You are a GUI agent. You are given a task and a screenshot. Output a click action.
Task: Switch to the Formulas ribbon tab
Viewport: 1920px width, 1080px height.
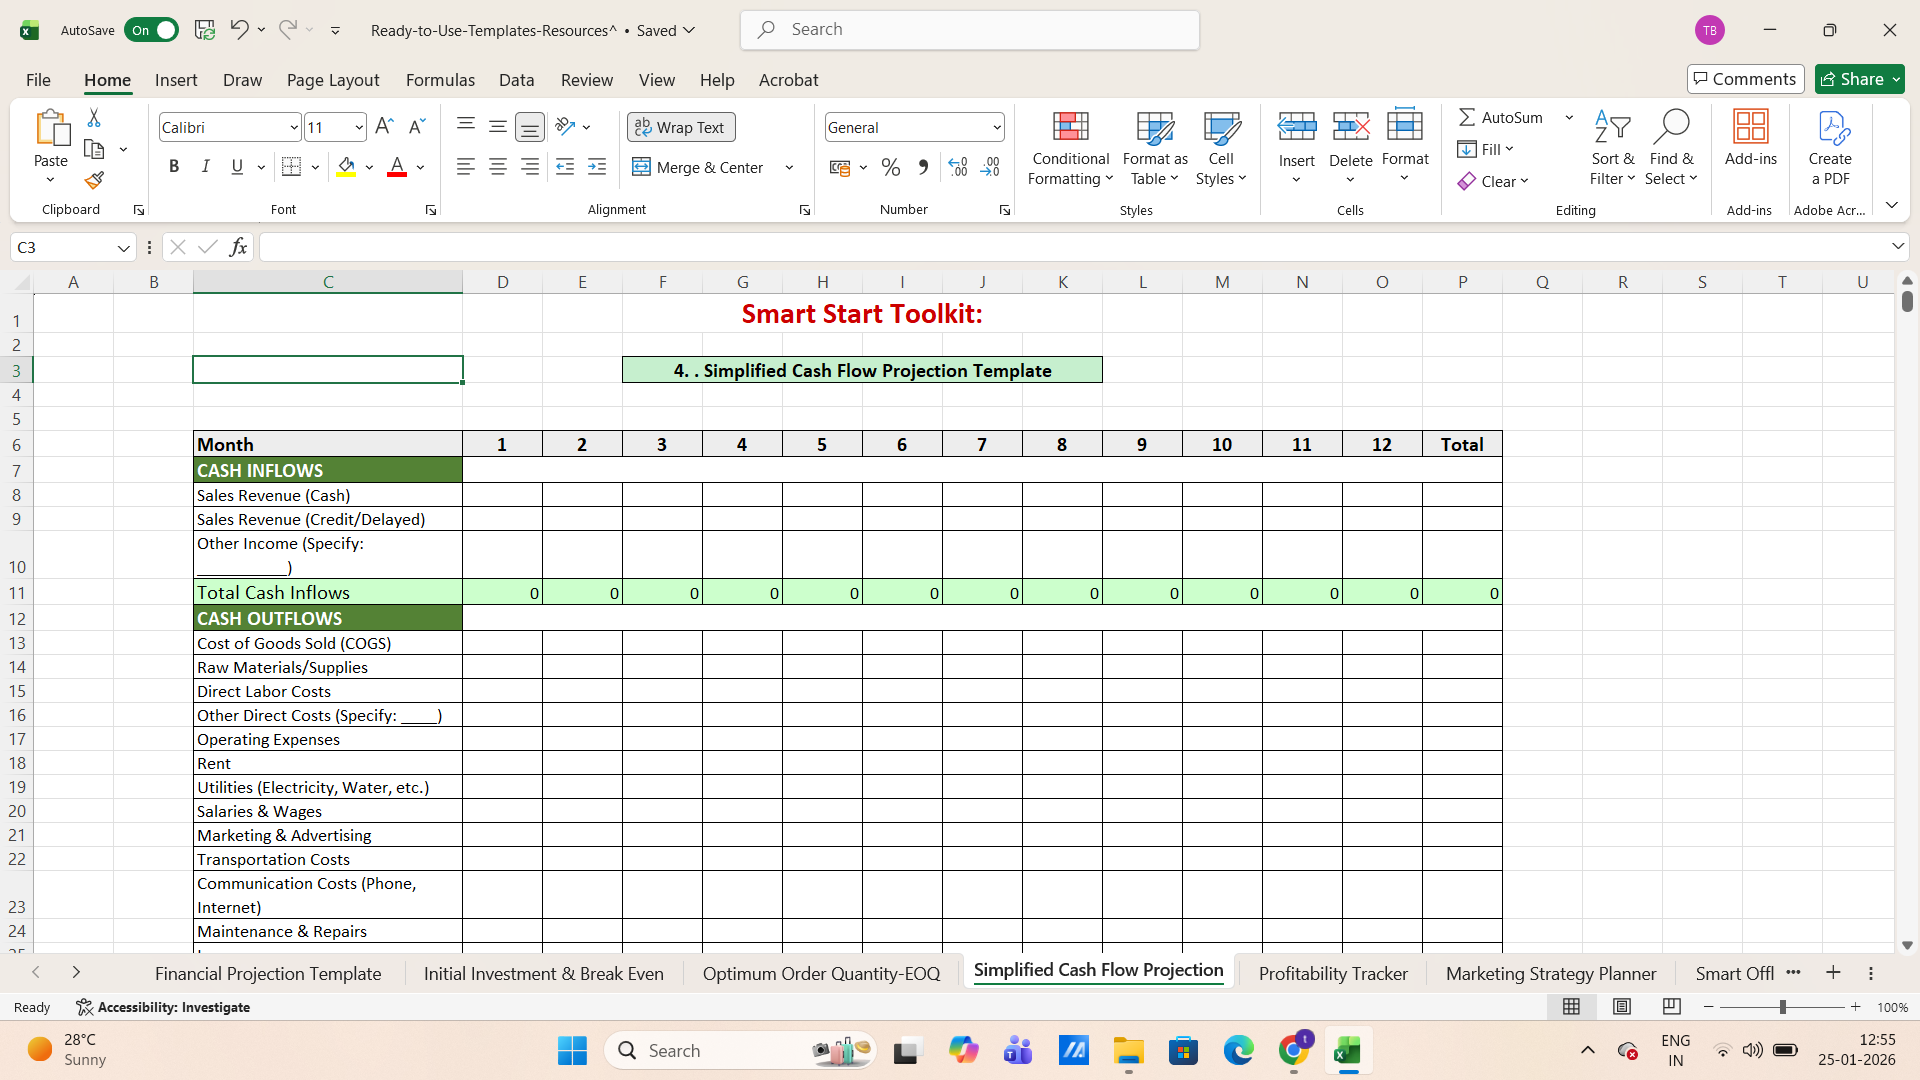[x=440, y=80]
